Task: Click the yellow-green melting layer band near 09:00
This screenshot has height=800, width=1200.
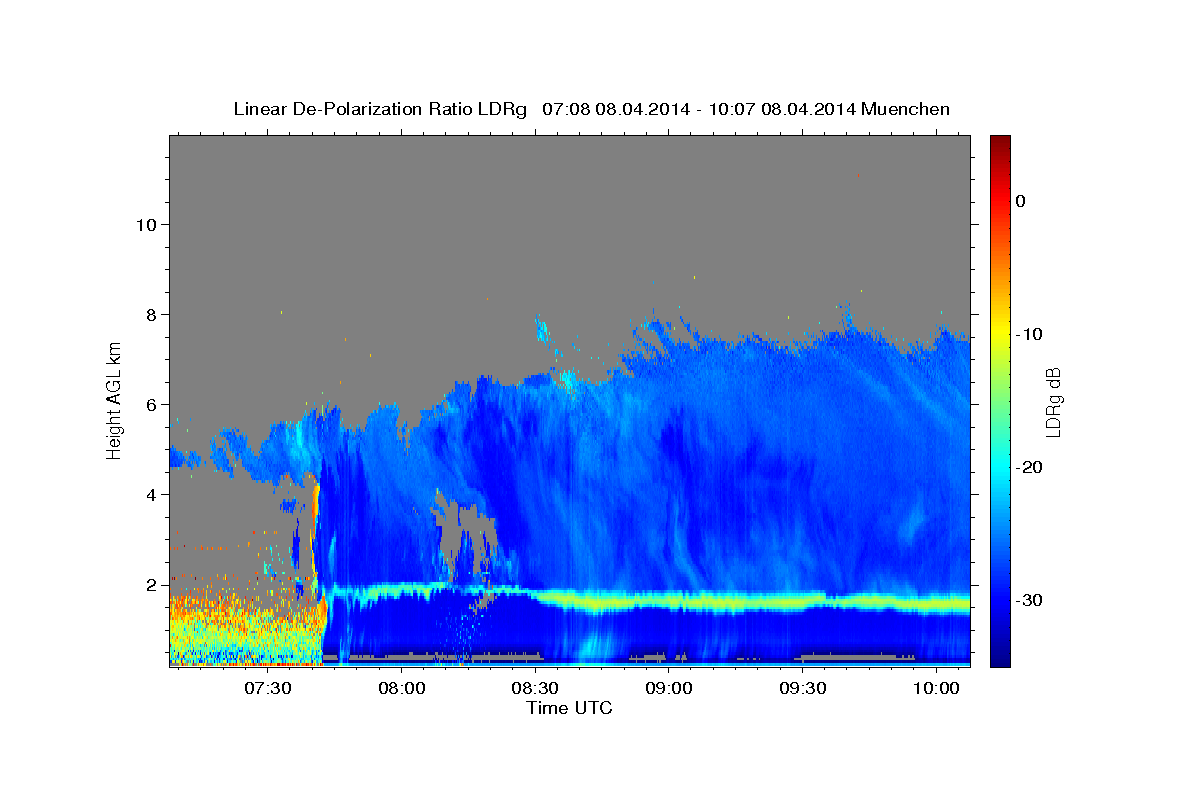Action: click(x=669, y=602)
